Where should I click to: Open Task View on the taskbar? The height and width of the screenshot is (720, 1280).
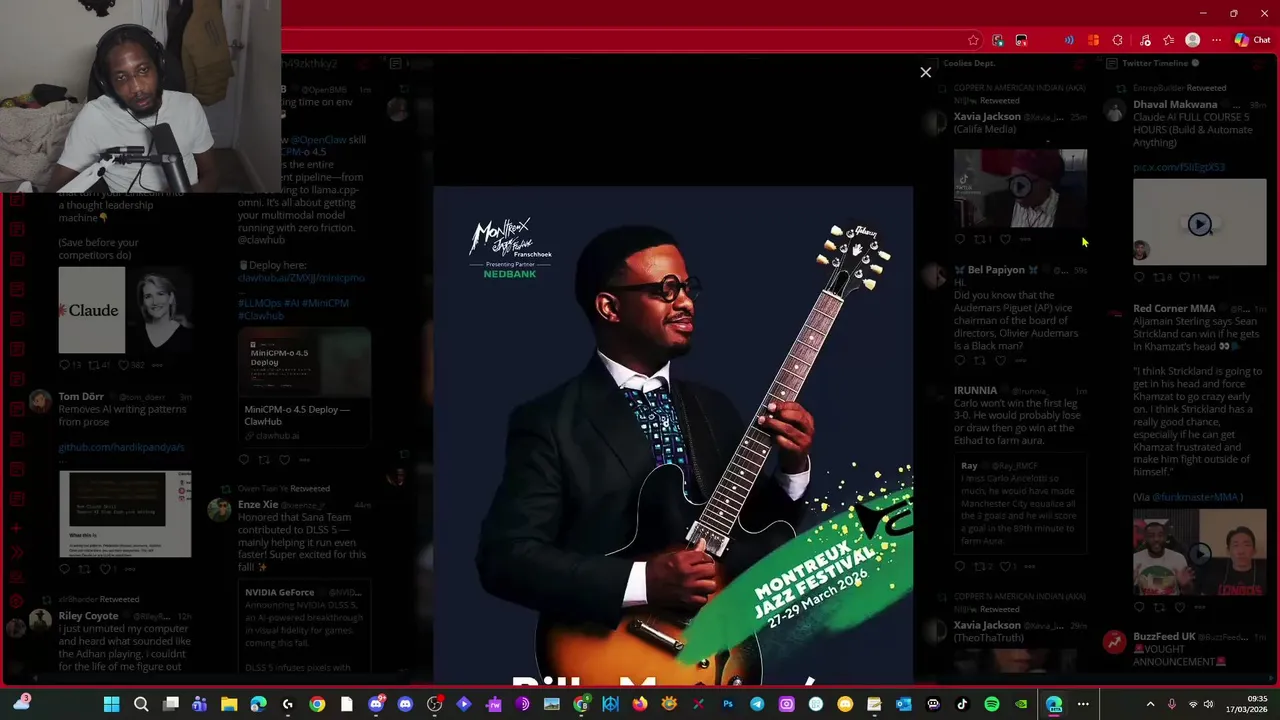pyautogui.click(x=171, y=704)
